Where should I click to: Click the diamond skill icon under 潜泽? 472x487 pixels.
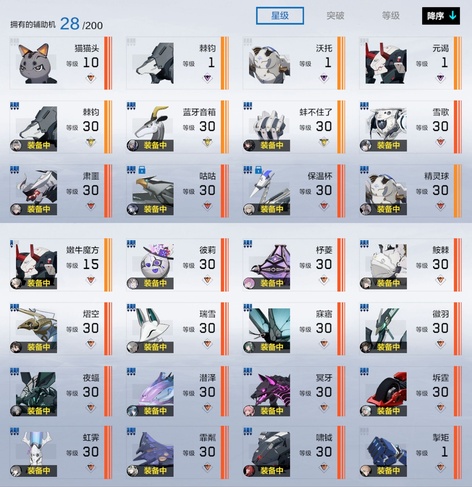207,407
